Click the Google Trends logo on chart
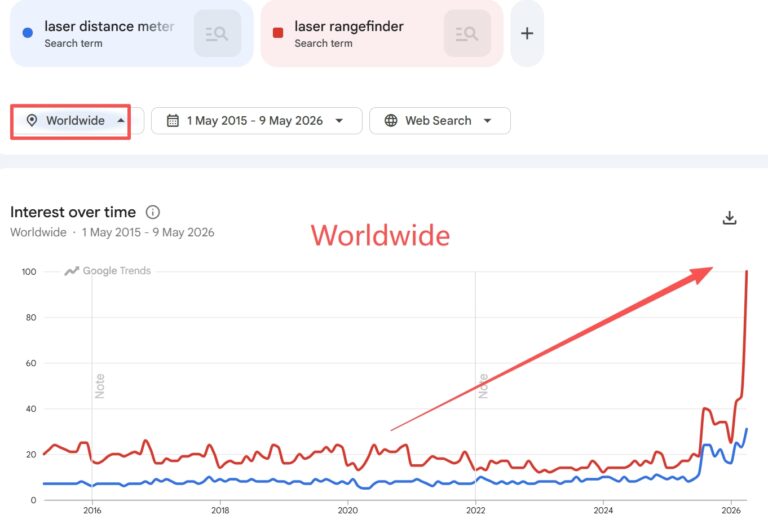The width and height of the screenshot is (768, 528). tap(108, 271)
